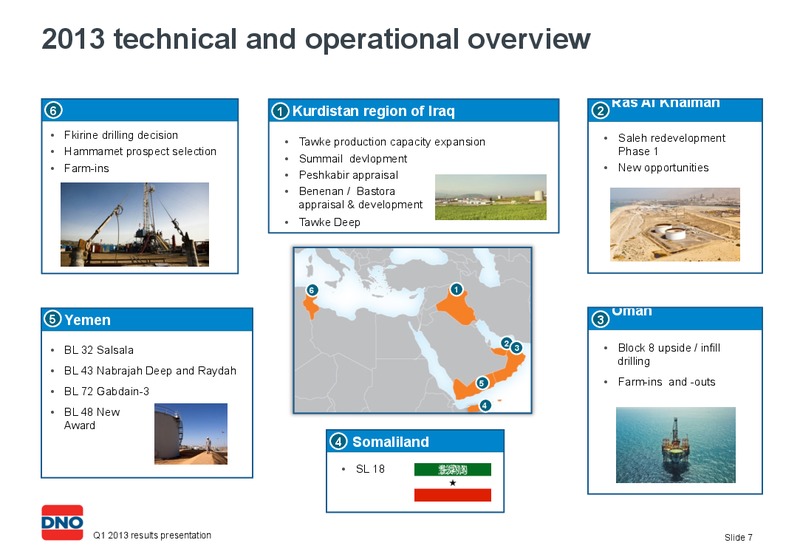Select the slide title text
The width and height of the screenshot is (800, 554).
[x=316, y=39]
